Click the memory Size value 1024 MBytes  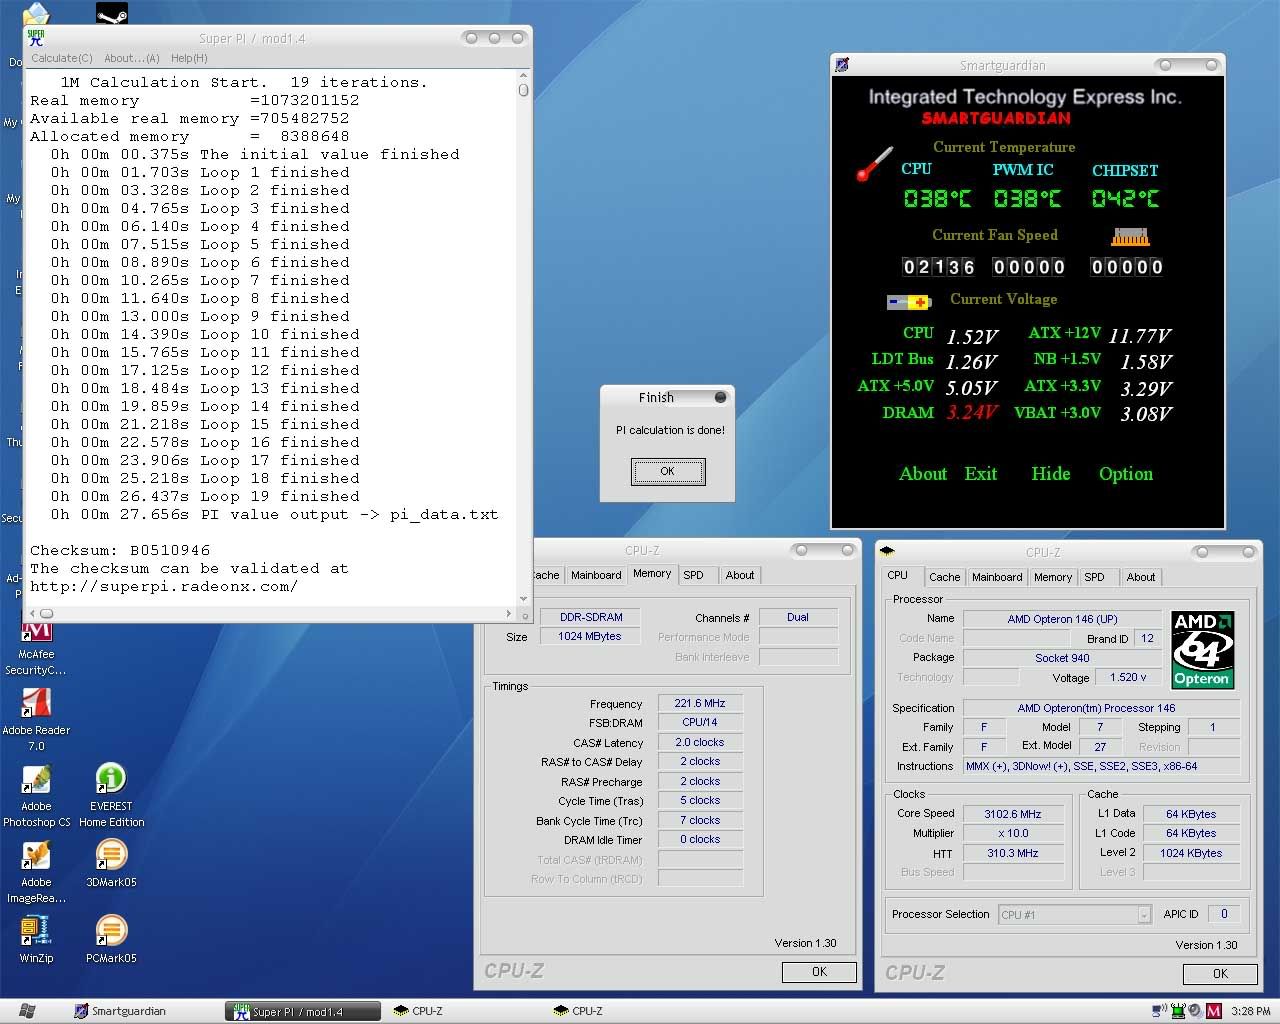[x=590, y=636]
